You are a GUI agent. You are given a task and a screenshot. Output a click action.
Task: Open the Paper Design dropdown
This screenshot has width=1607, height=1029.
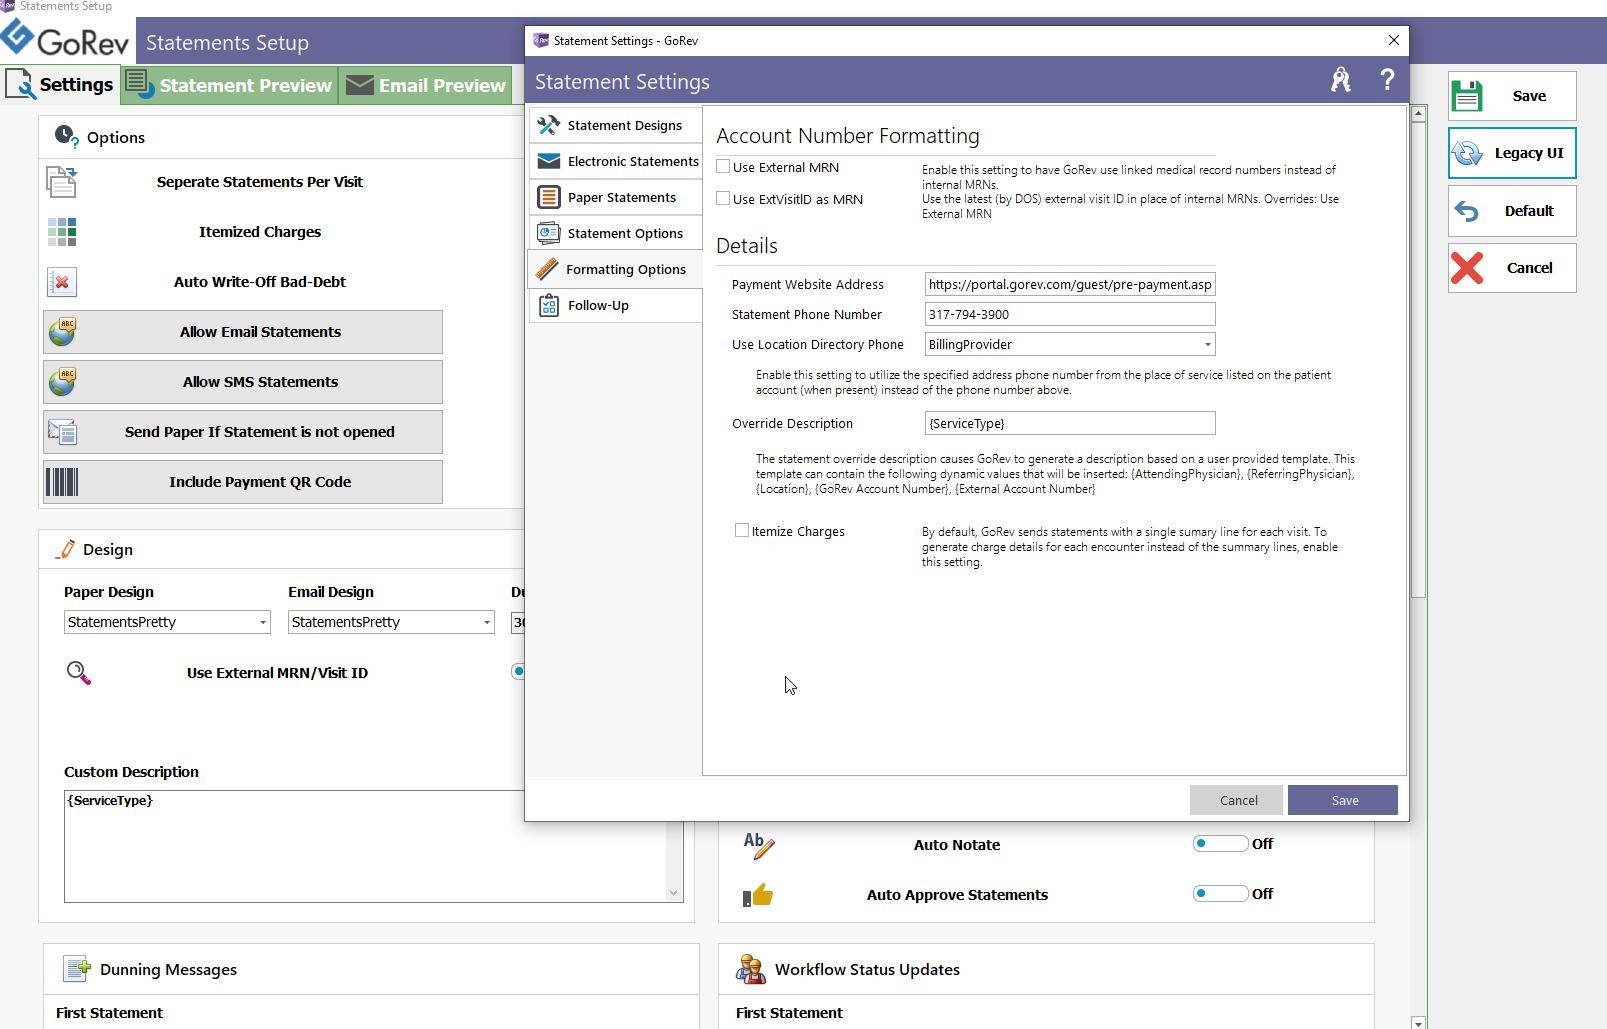[263, 622]
